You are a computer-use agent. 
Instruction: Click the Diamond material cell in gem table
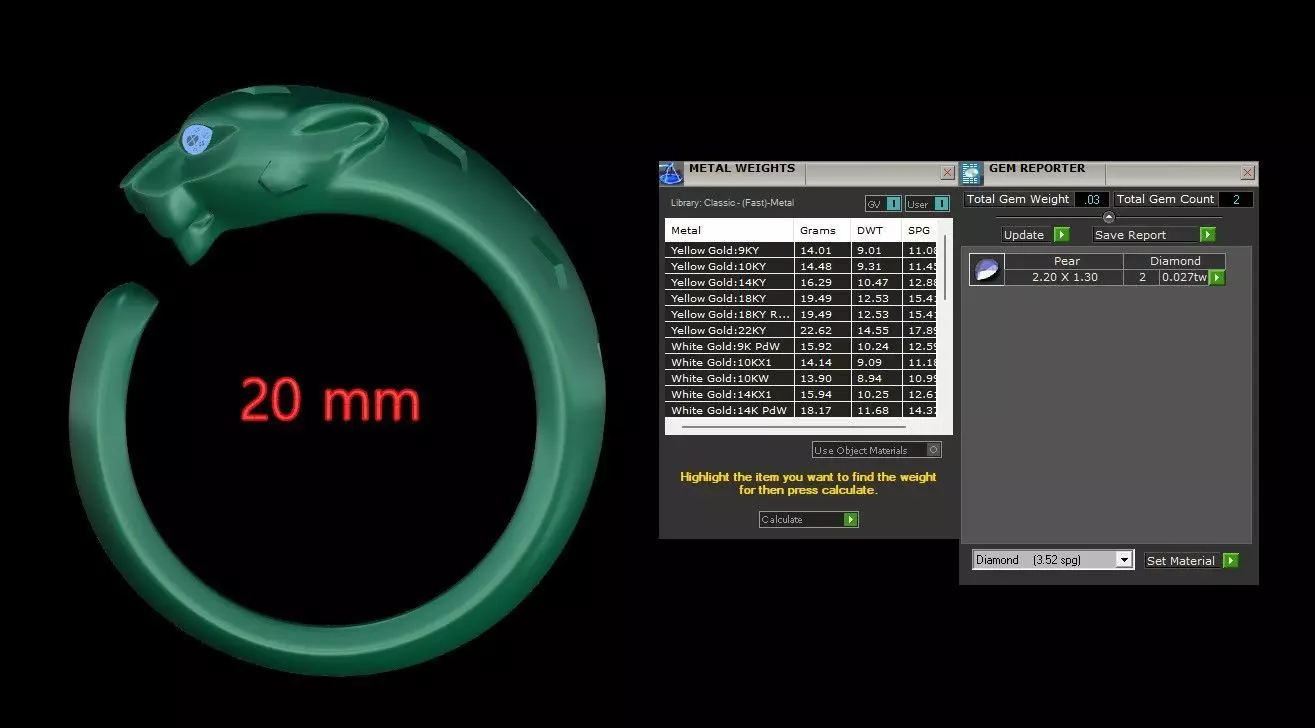point(1175,261)
